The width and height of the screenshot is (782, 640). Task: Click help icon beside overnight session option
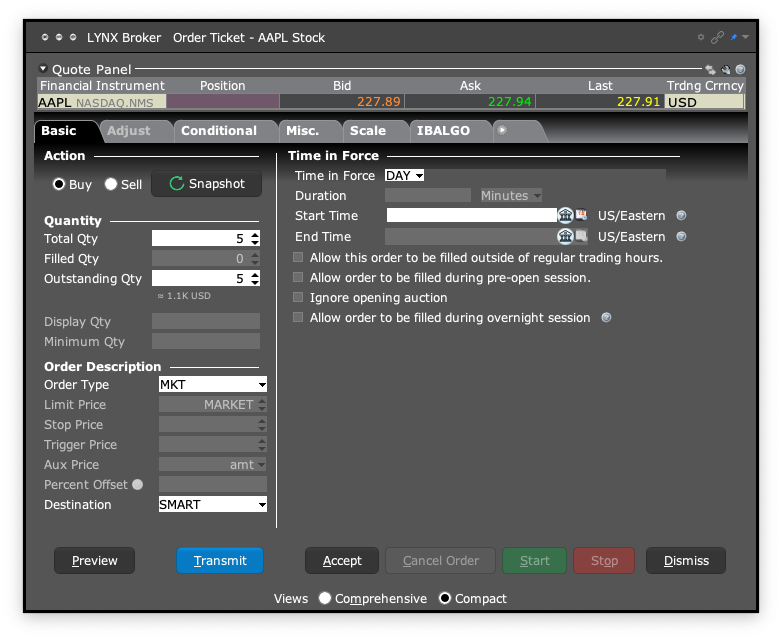pyautogui.click(x=606, y=318)
